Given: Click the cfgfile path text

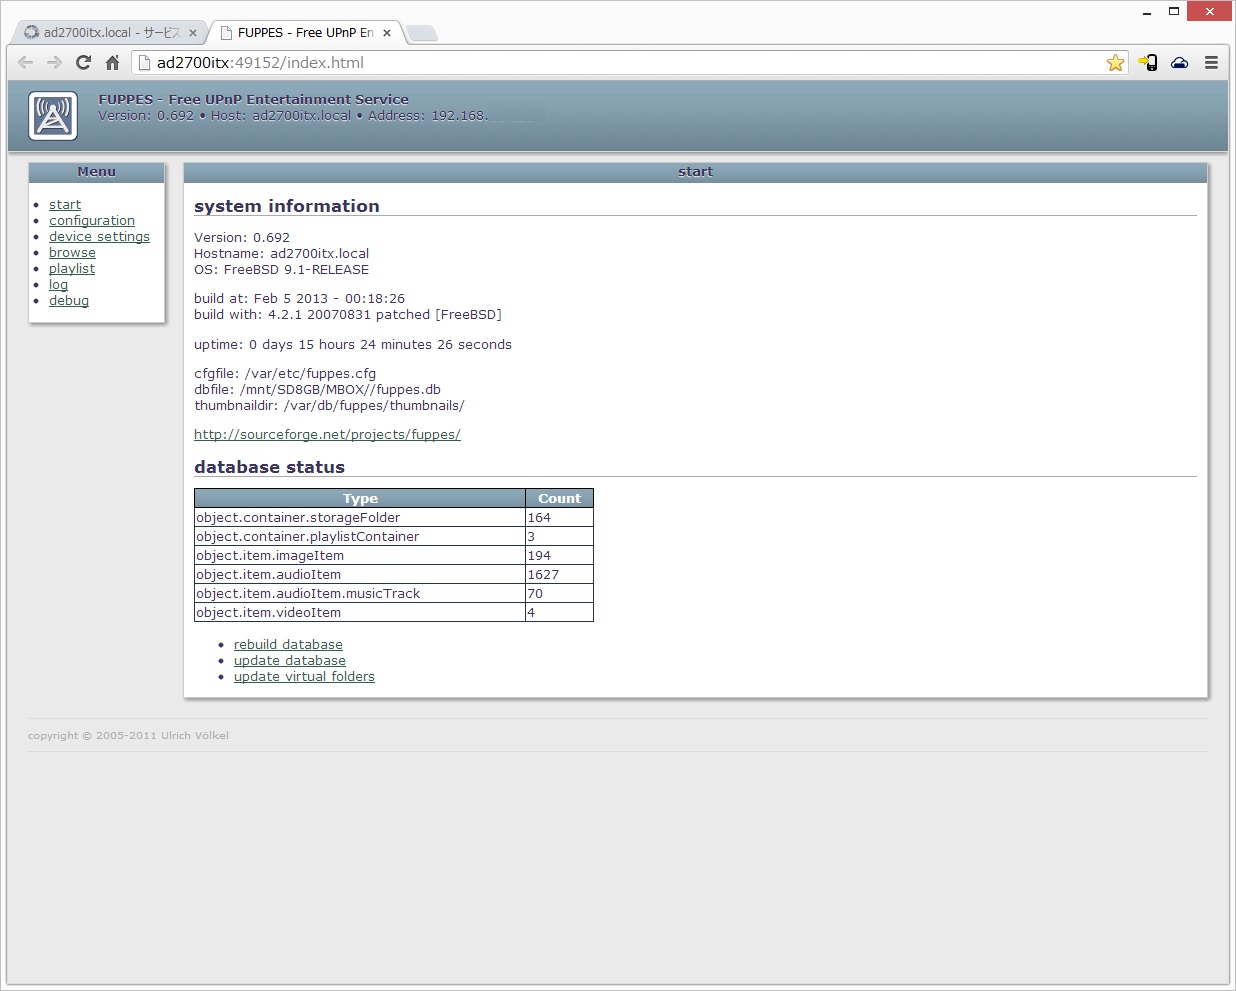Looking at the screenshot, I should (x=285, y=374).
